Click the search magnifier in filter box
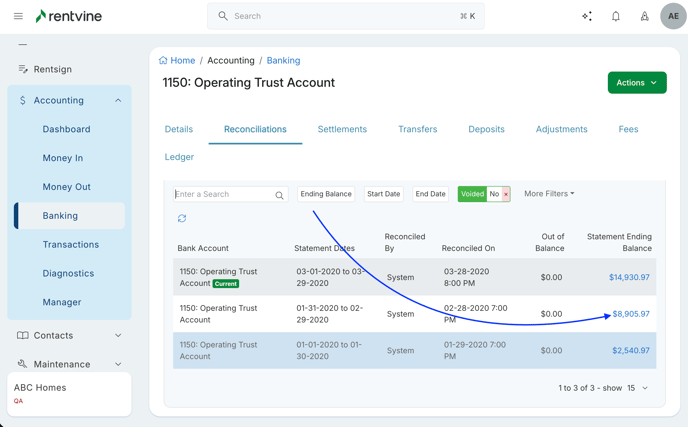This screenshot has height=427, width=688. click(x=279, y=195)
